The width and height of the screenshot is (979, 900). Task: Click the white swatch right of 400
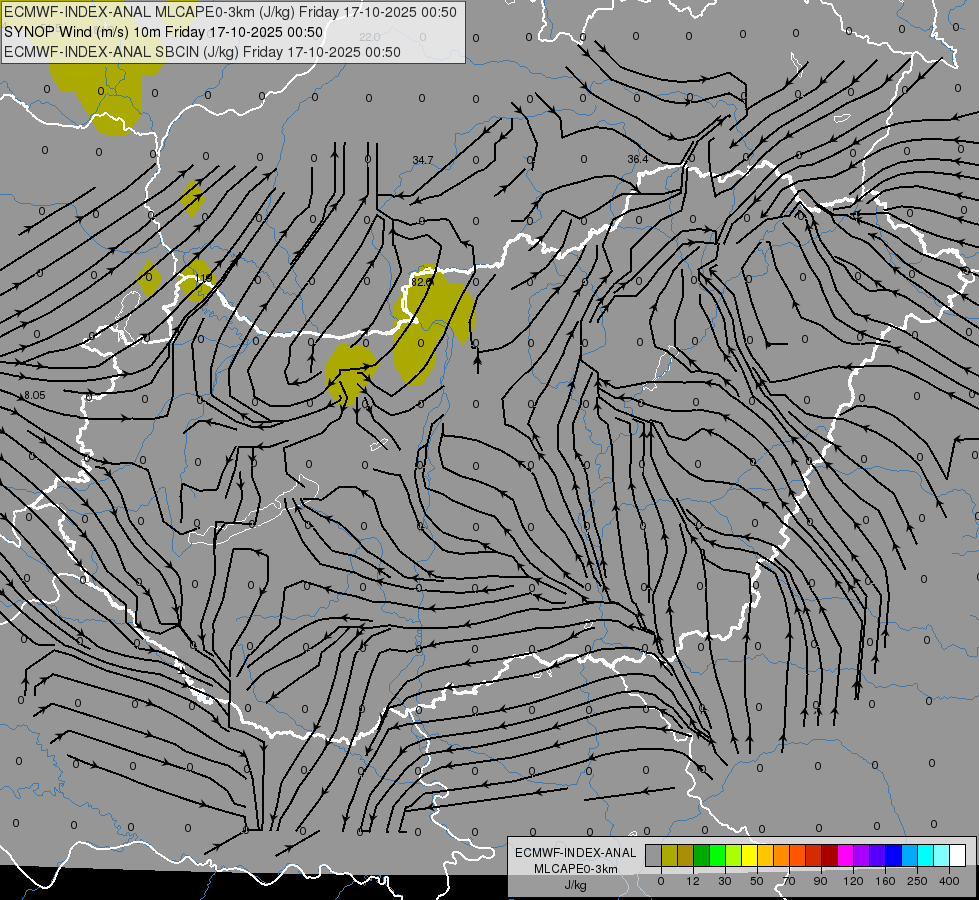tap(958, 855)
